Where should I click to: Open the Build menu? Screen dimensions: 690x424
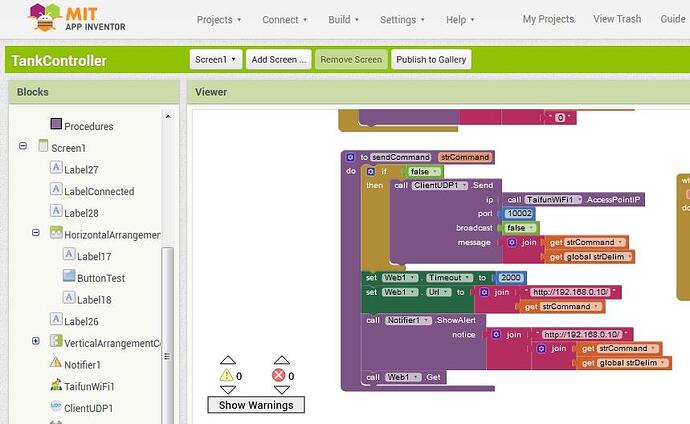tap(343, 20)
